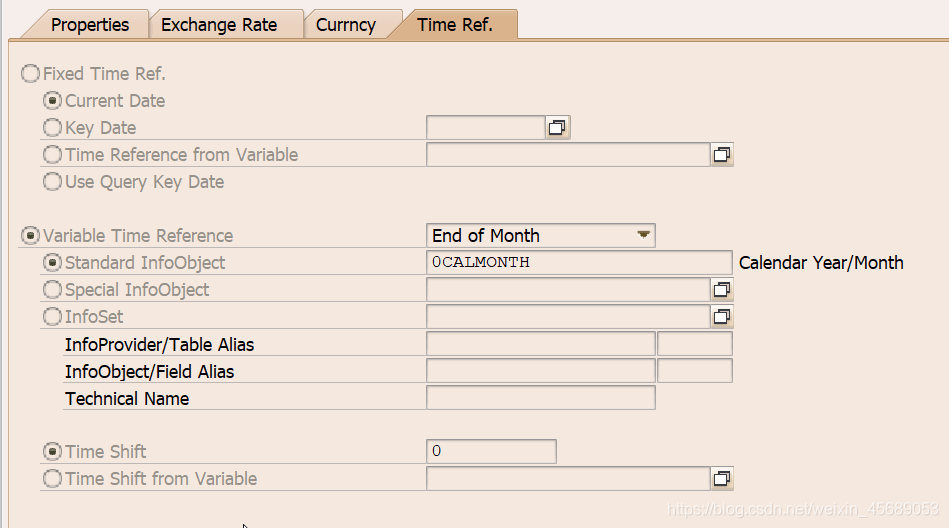The image size is (949, 528).
Task: Enable the InfoSet radio option
Action: click(52, 317)
